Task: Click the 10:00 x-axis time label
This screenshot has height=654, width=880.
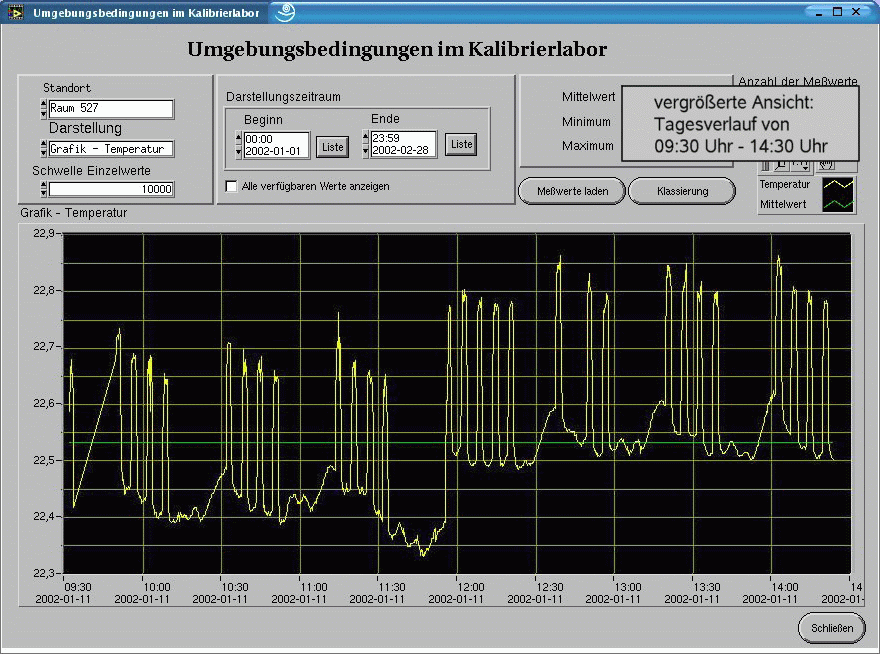Action: [156, 587]
